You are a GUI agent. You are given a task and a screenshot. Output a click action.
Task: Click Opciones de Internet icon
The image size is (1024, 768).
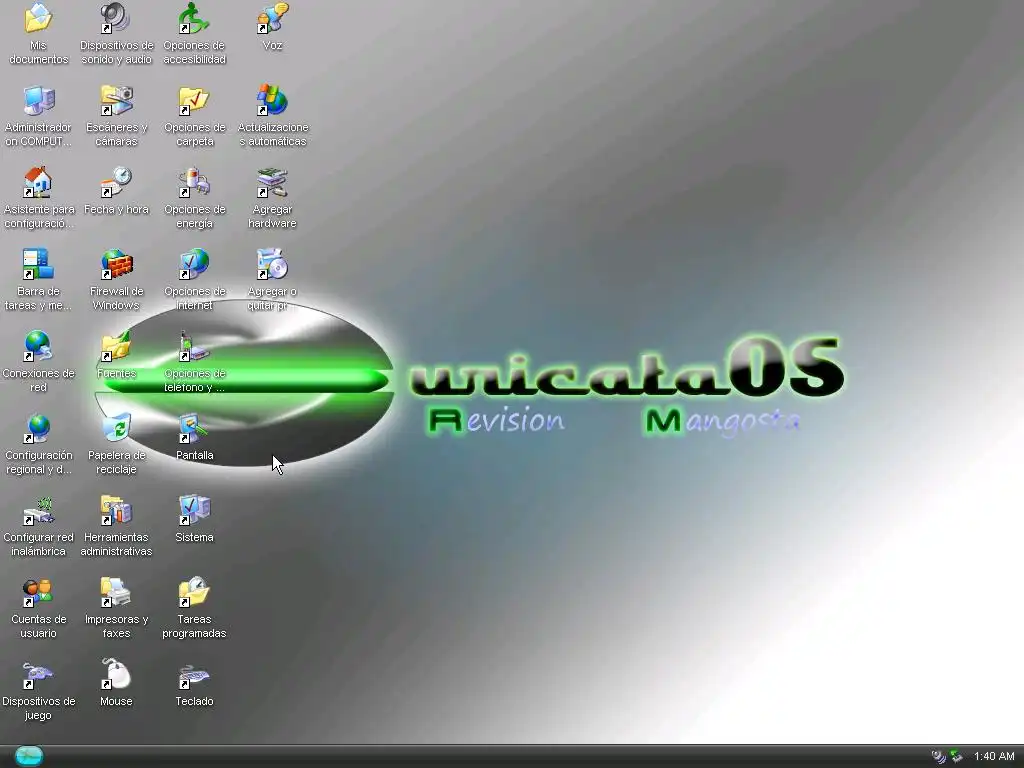click(194, 264)
